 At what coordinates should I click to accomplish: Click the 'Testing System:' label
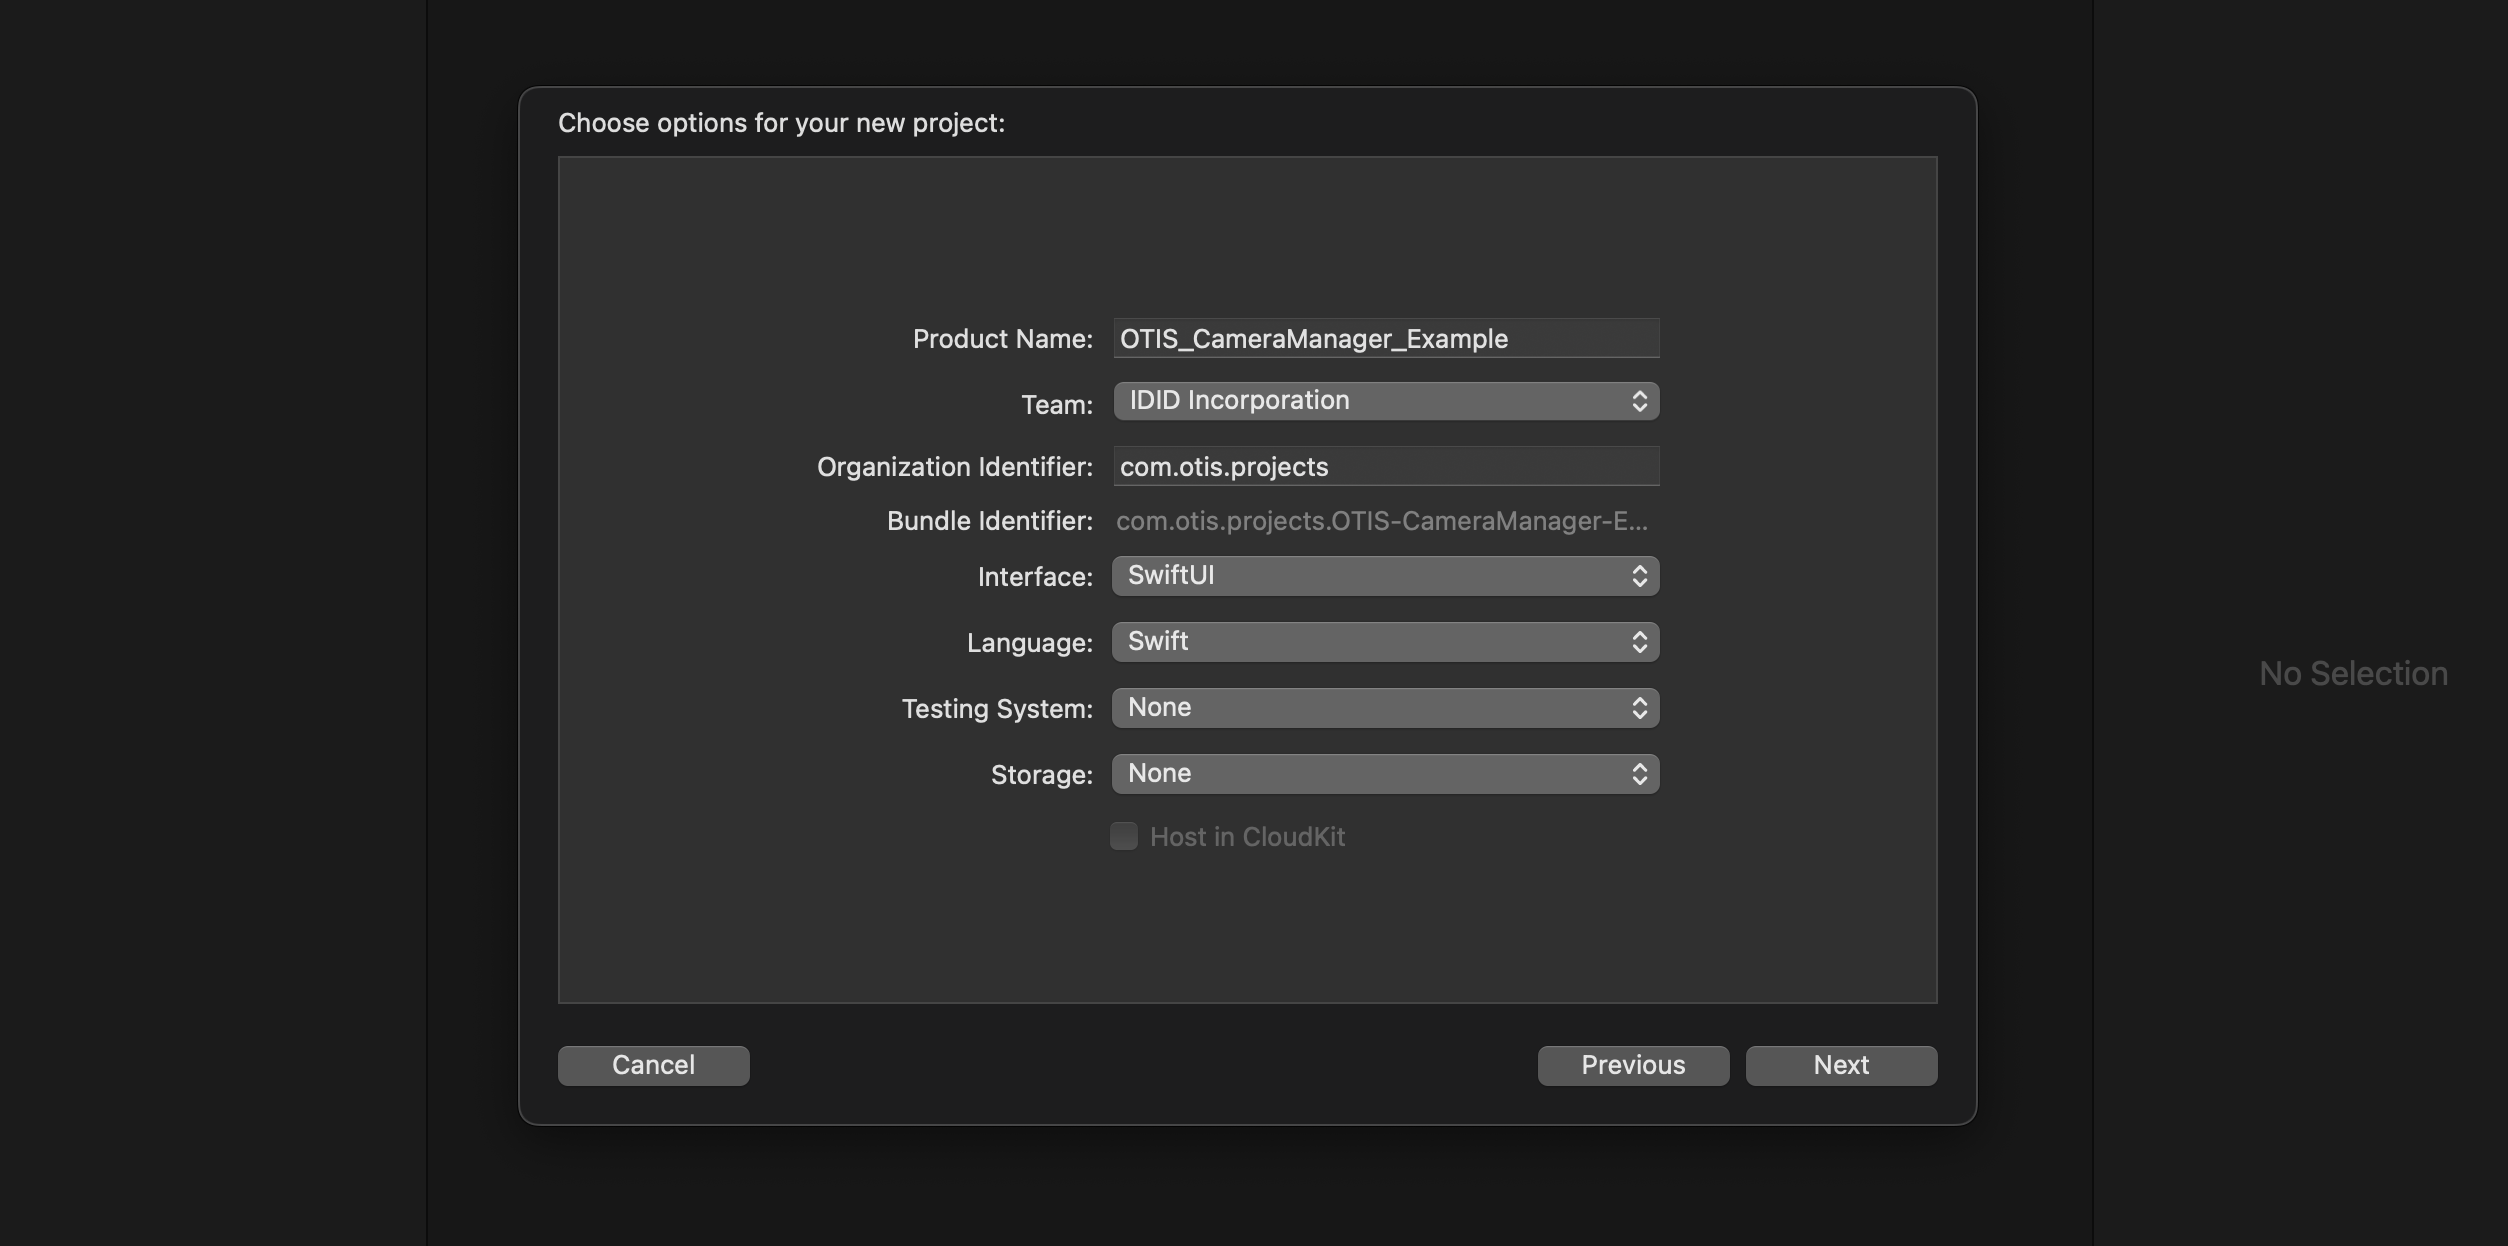[996, 709]
